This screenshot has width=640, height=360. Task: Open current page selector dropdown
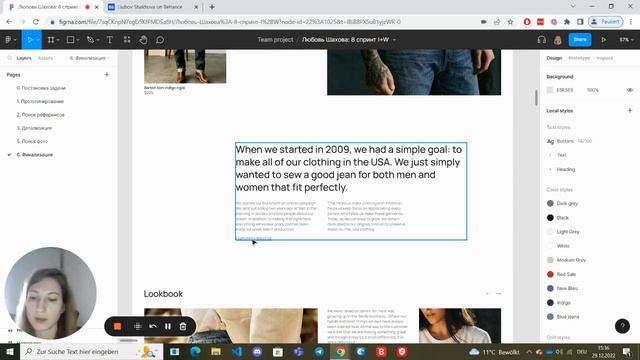90,58
